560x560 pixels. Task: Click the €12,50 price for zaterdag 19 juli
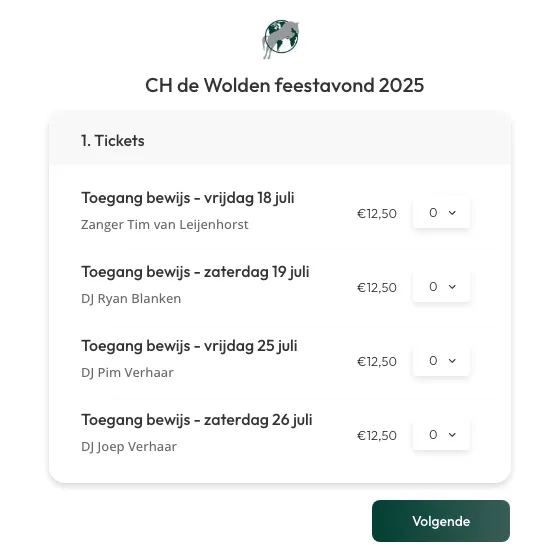click(377, 288)
